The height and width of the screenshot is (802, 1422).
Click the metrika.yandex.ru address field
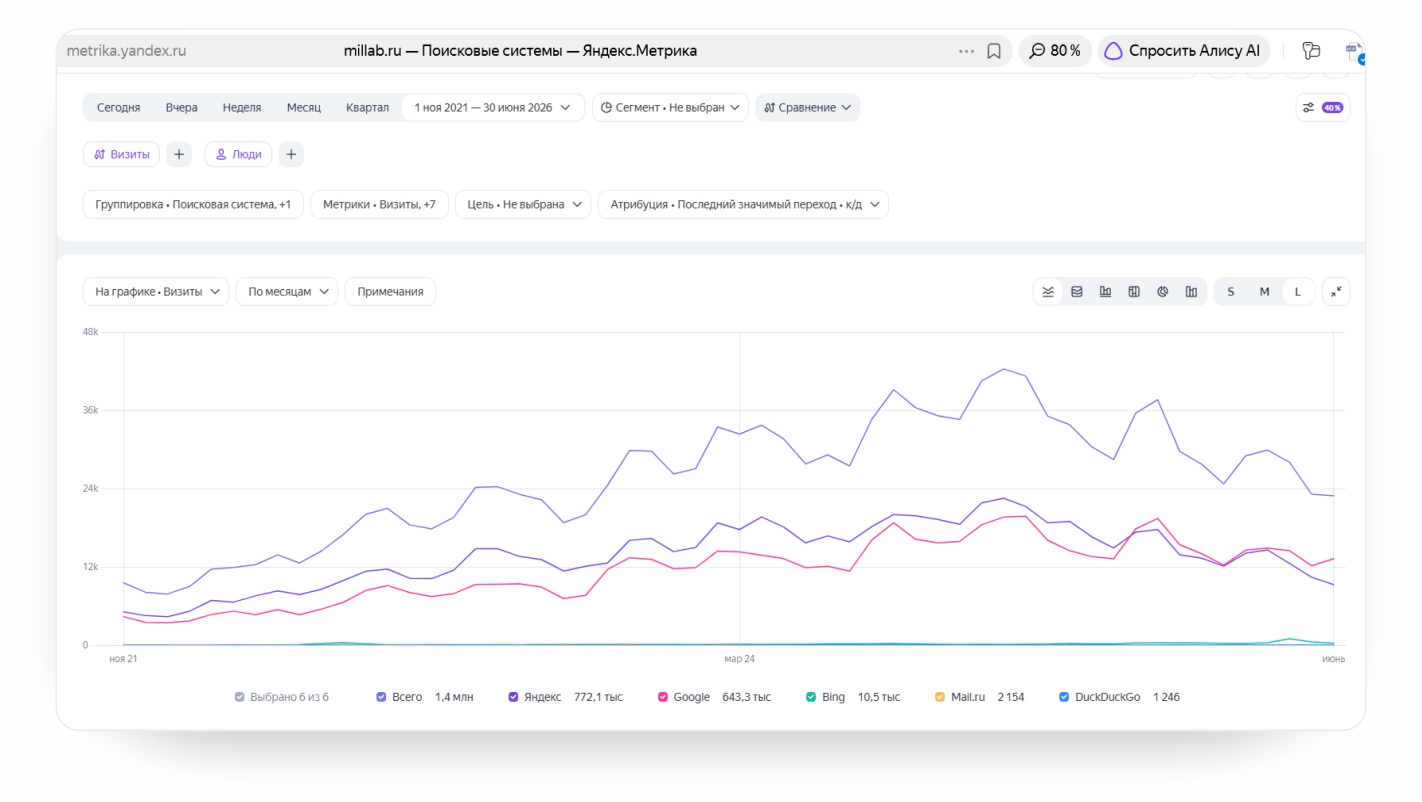(126, 51)
